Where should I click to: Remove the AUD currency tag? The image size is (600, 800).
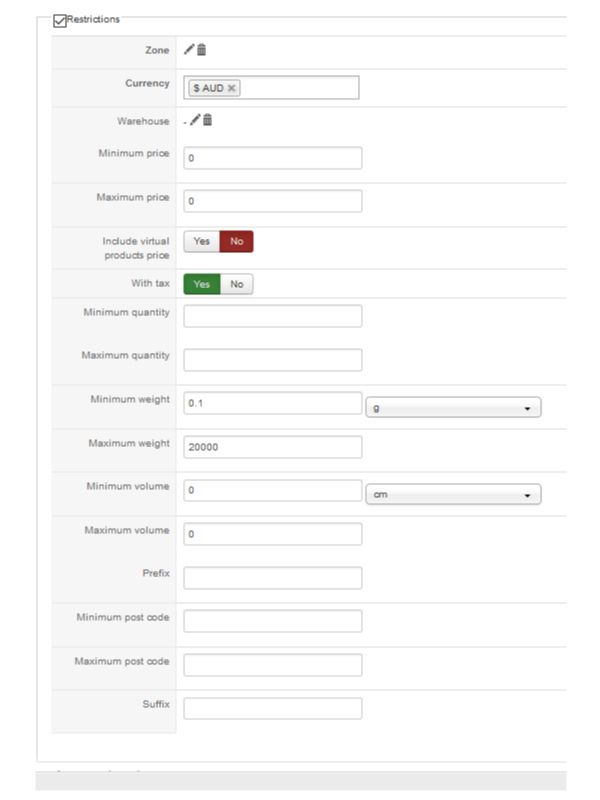232,88
